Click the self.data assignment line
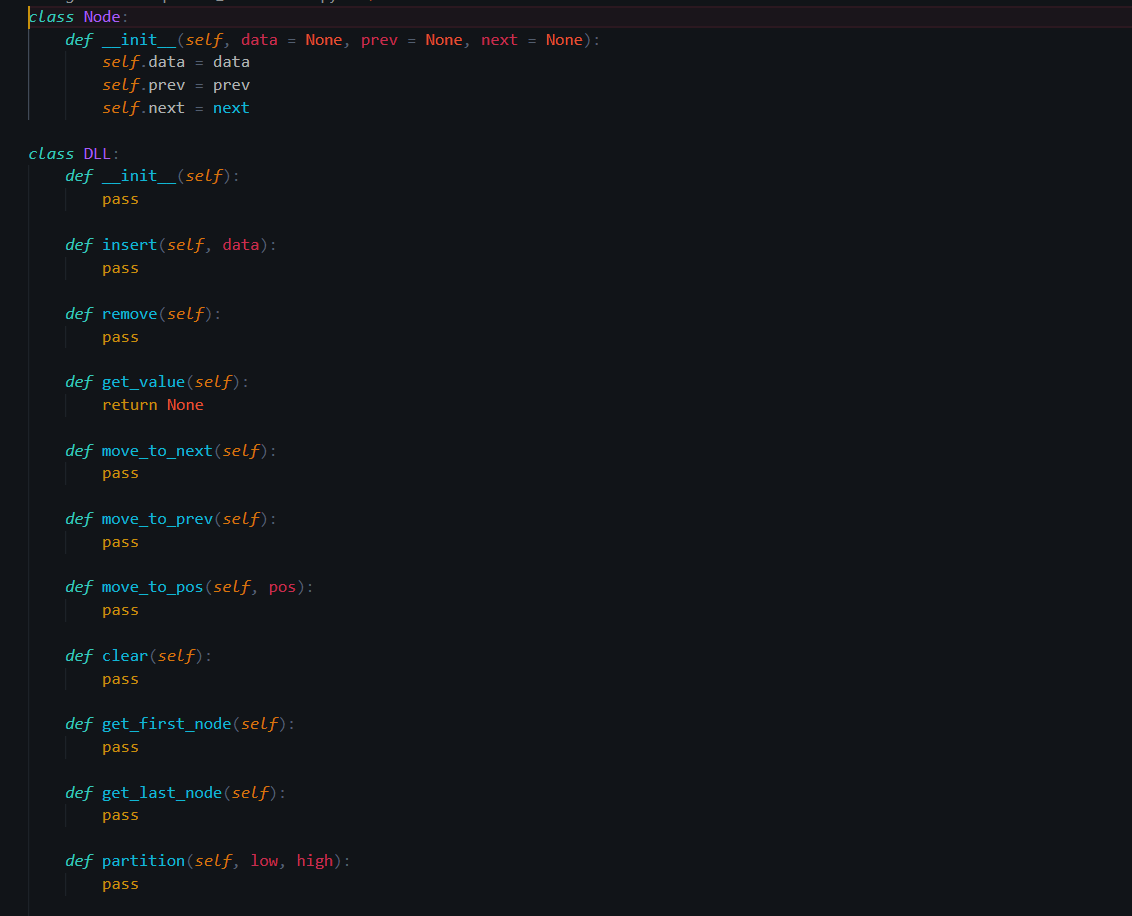This screenshot has height=916, width=1132. [x=174, y=61]
